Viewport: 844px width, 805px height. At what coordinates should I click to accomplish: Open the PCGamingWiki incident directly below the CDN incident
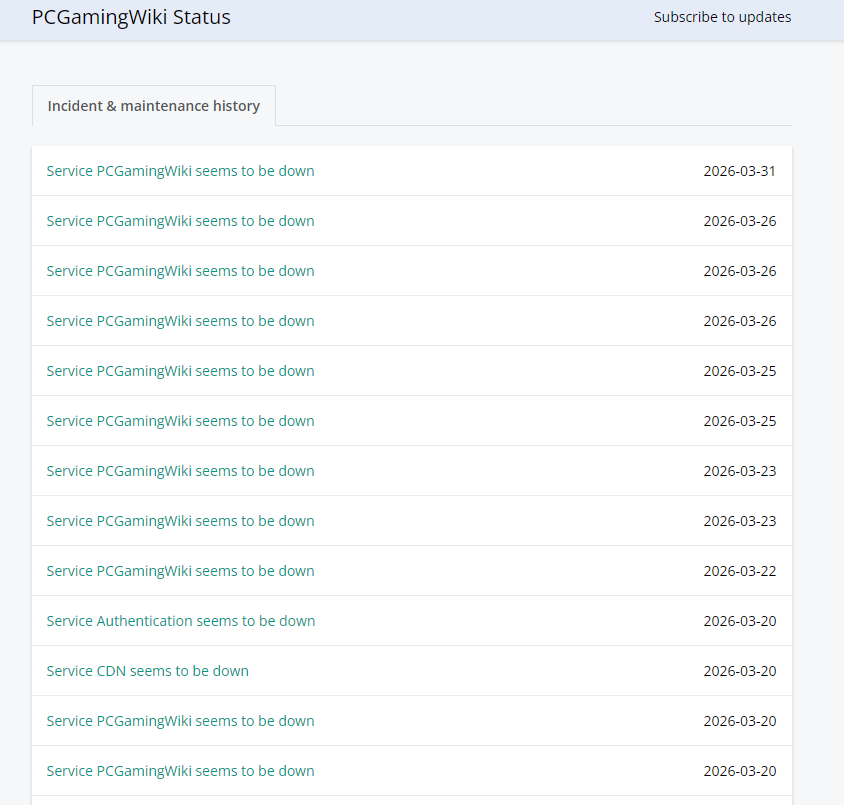(x=180, y=721)
